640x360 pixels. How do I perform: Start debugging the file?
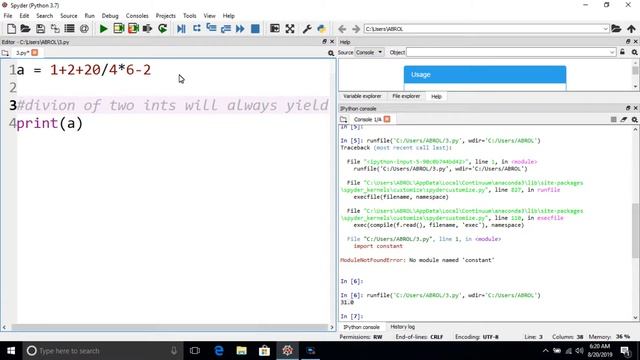click(x=181, y=29)
